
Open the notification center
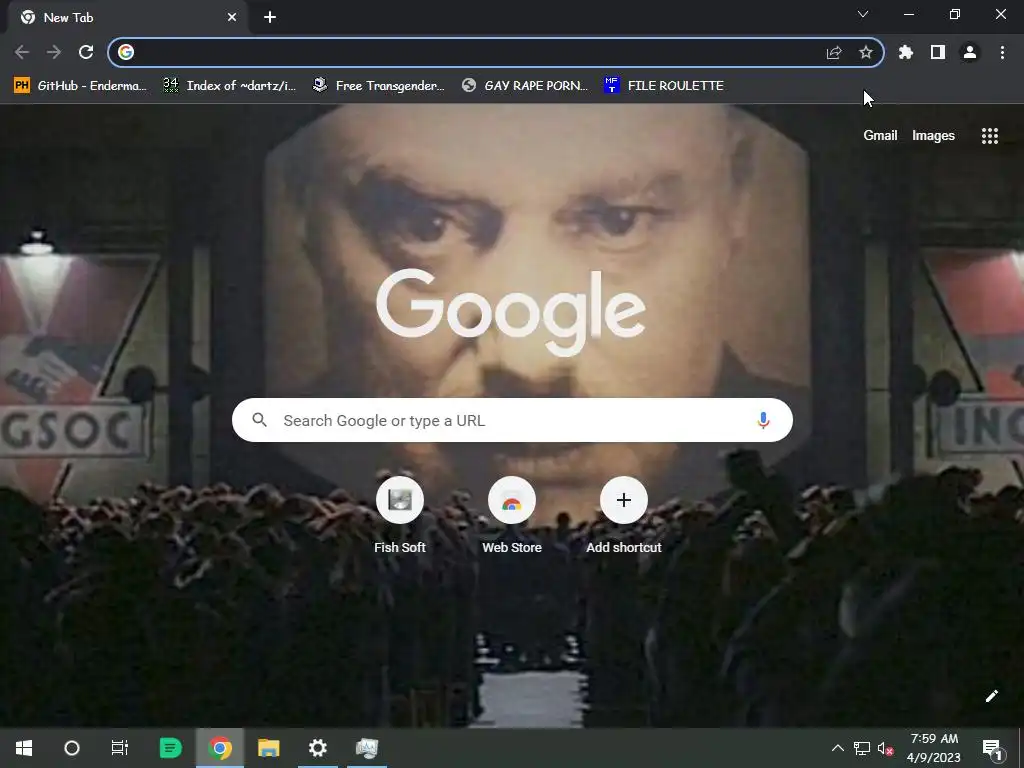click(992, 748)
